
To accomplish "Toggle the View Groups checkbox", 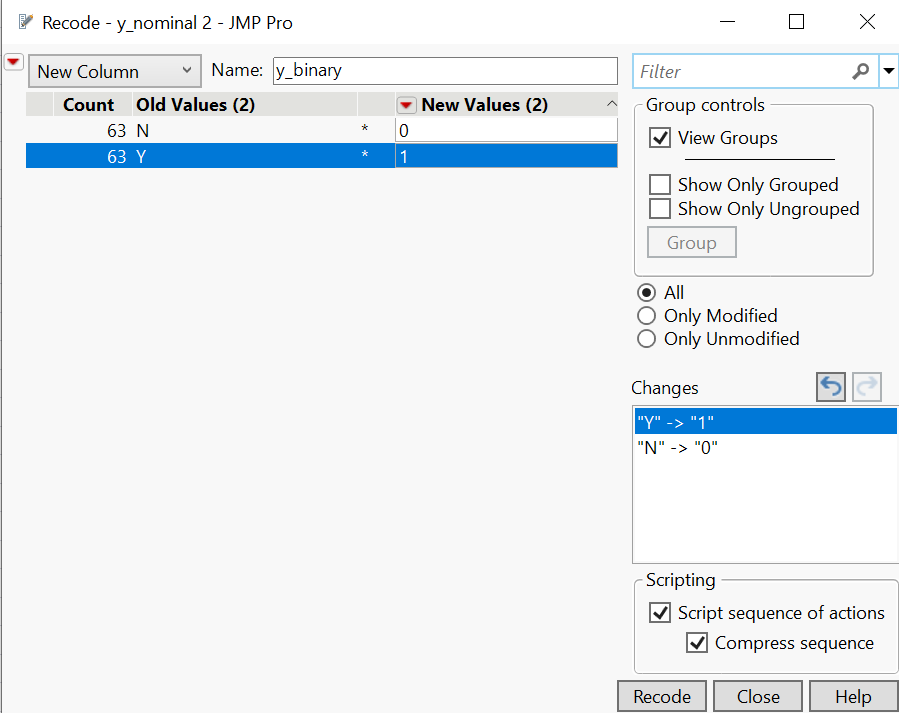I will pos(660,138).
